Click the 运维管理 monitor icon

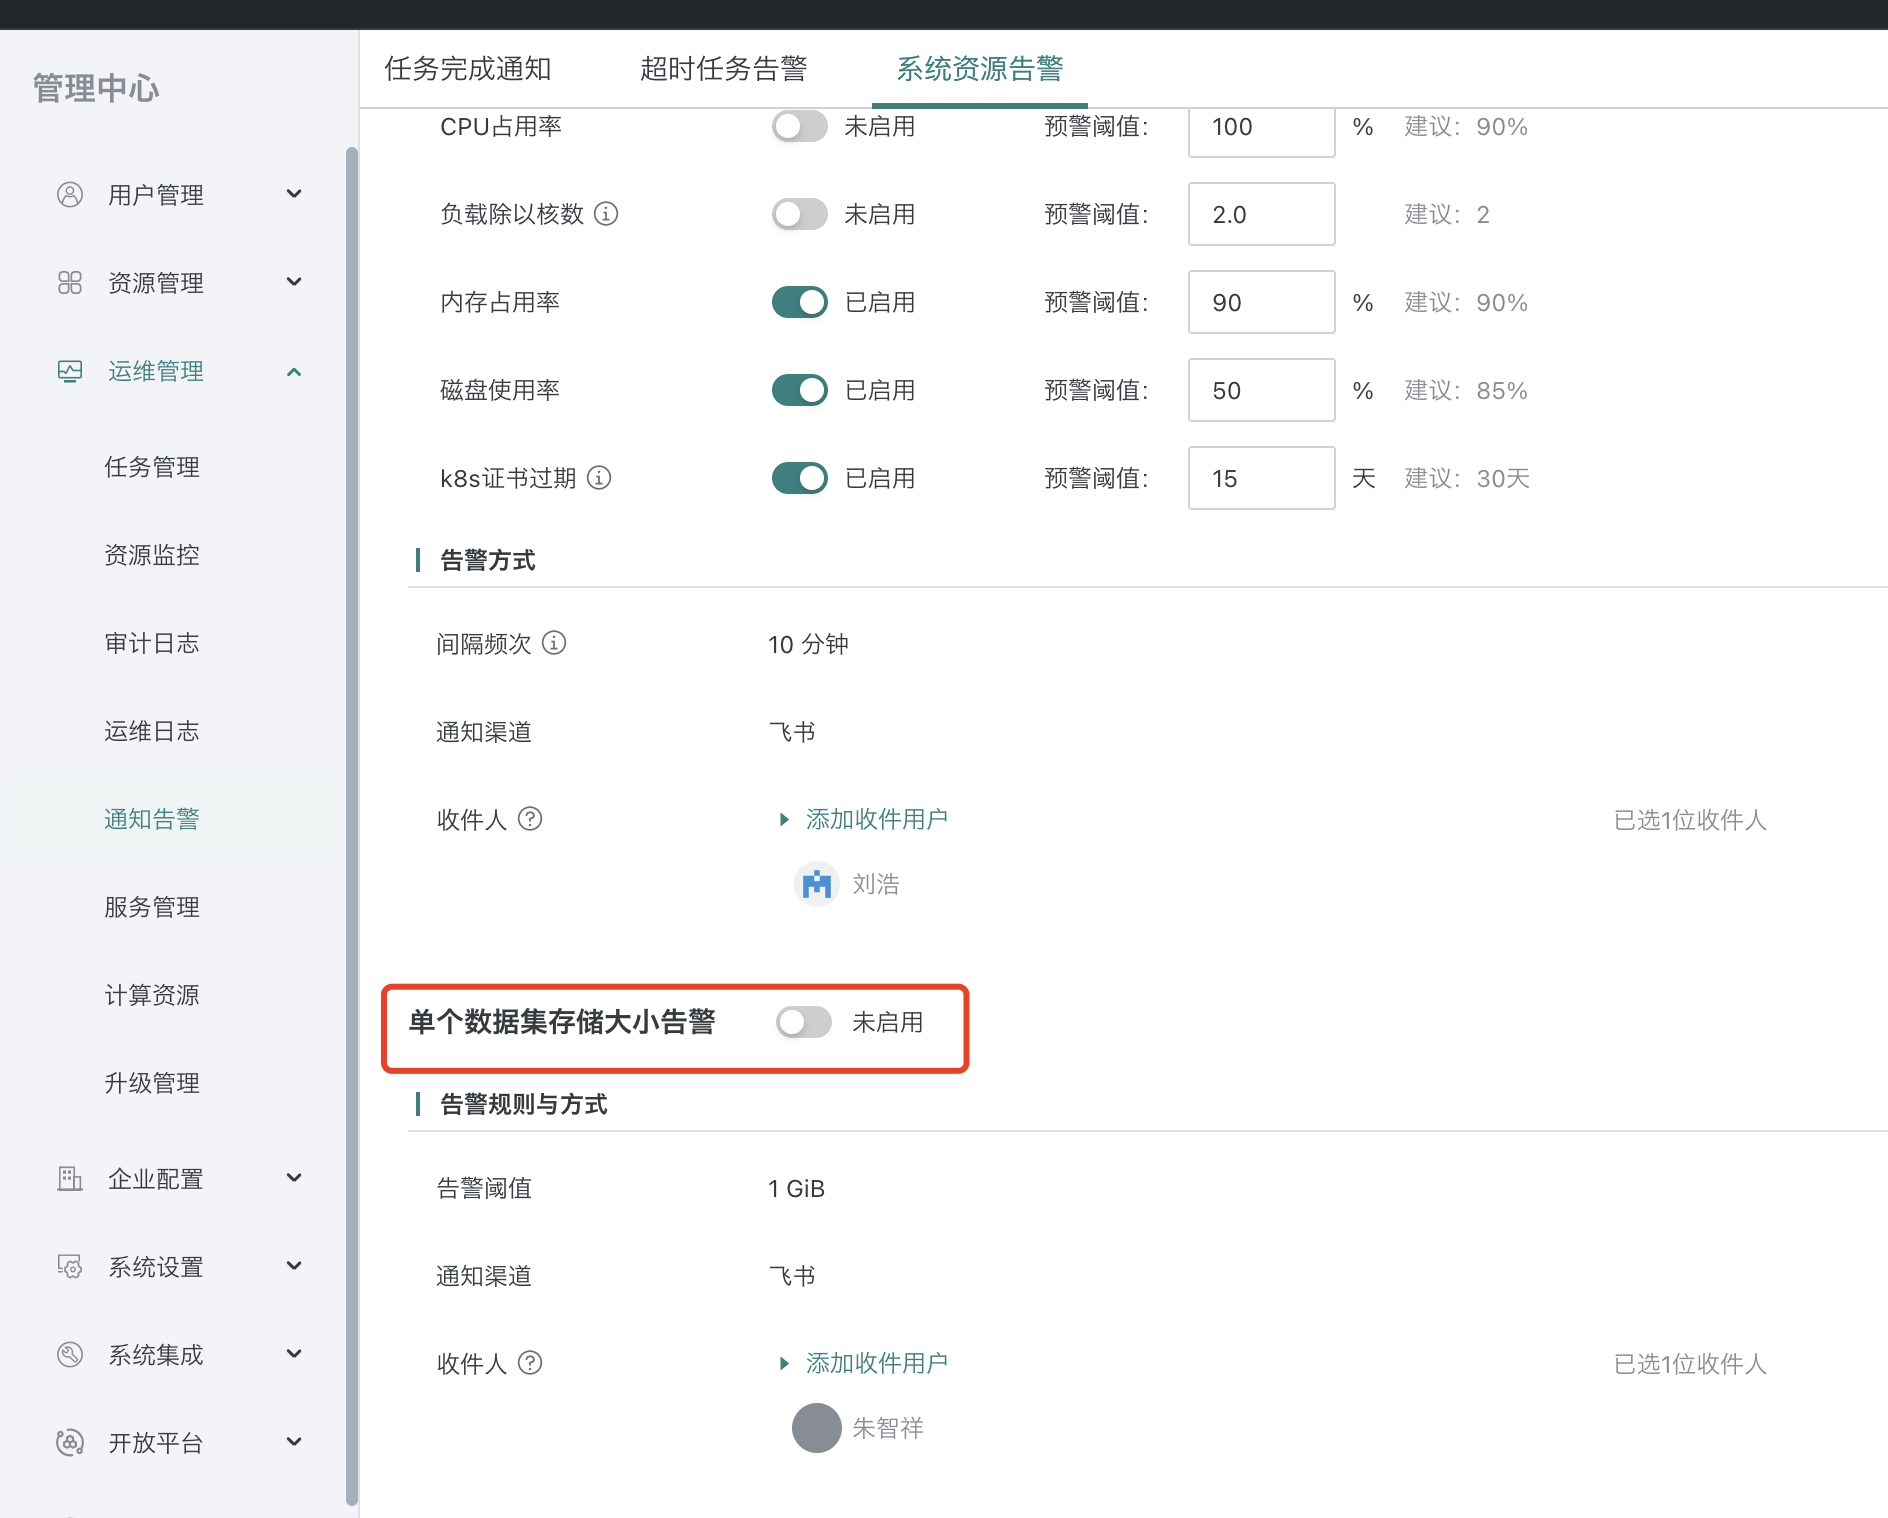[x=68, y=370]
